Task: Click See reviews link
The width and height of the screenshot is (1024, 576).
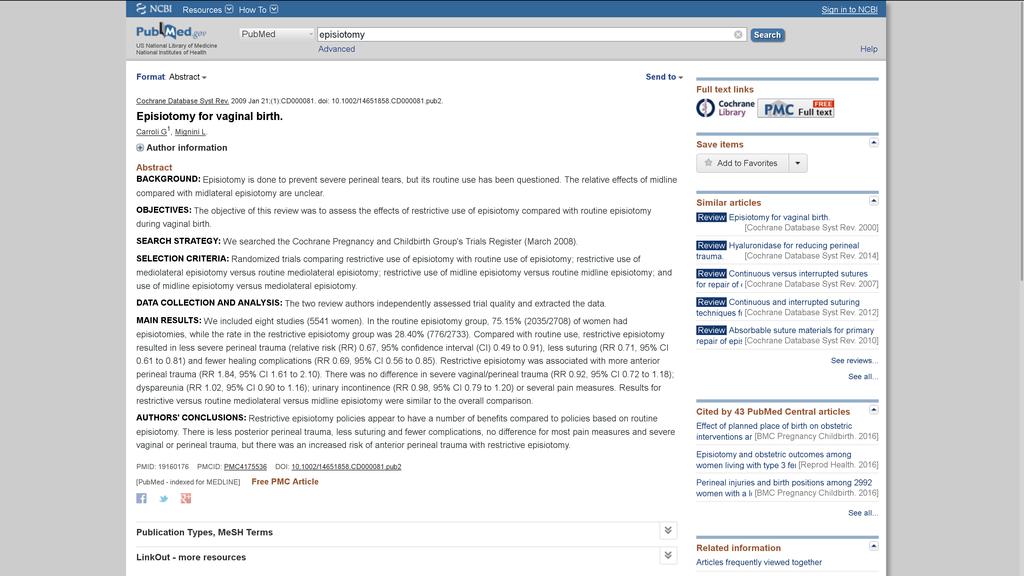Action: click(x=854, y=360)
